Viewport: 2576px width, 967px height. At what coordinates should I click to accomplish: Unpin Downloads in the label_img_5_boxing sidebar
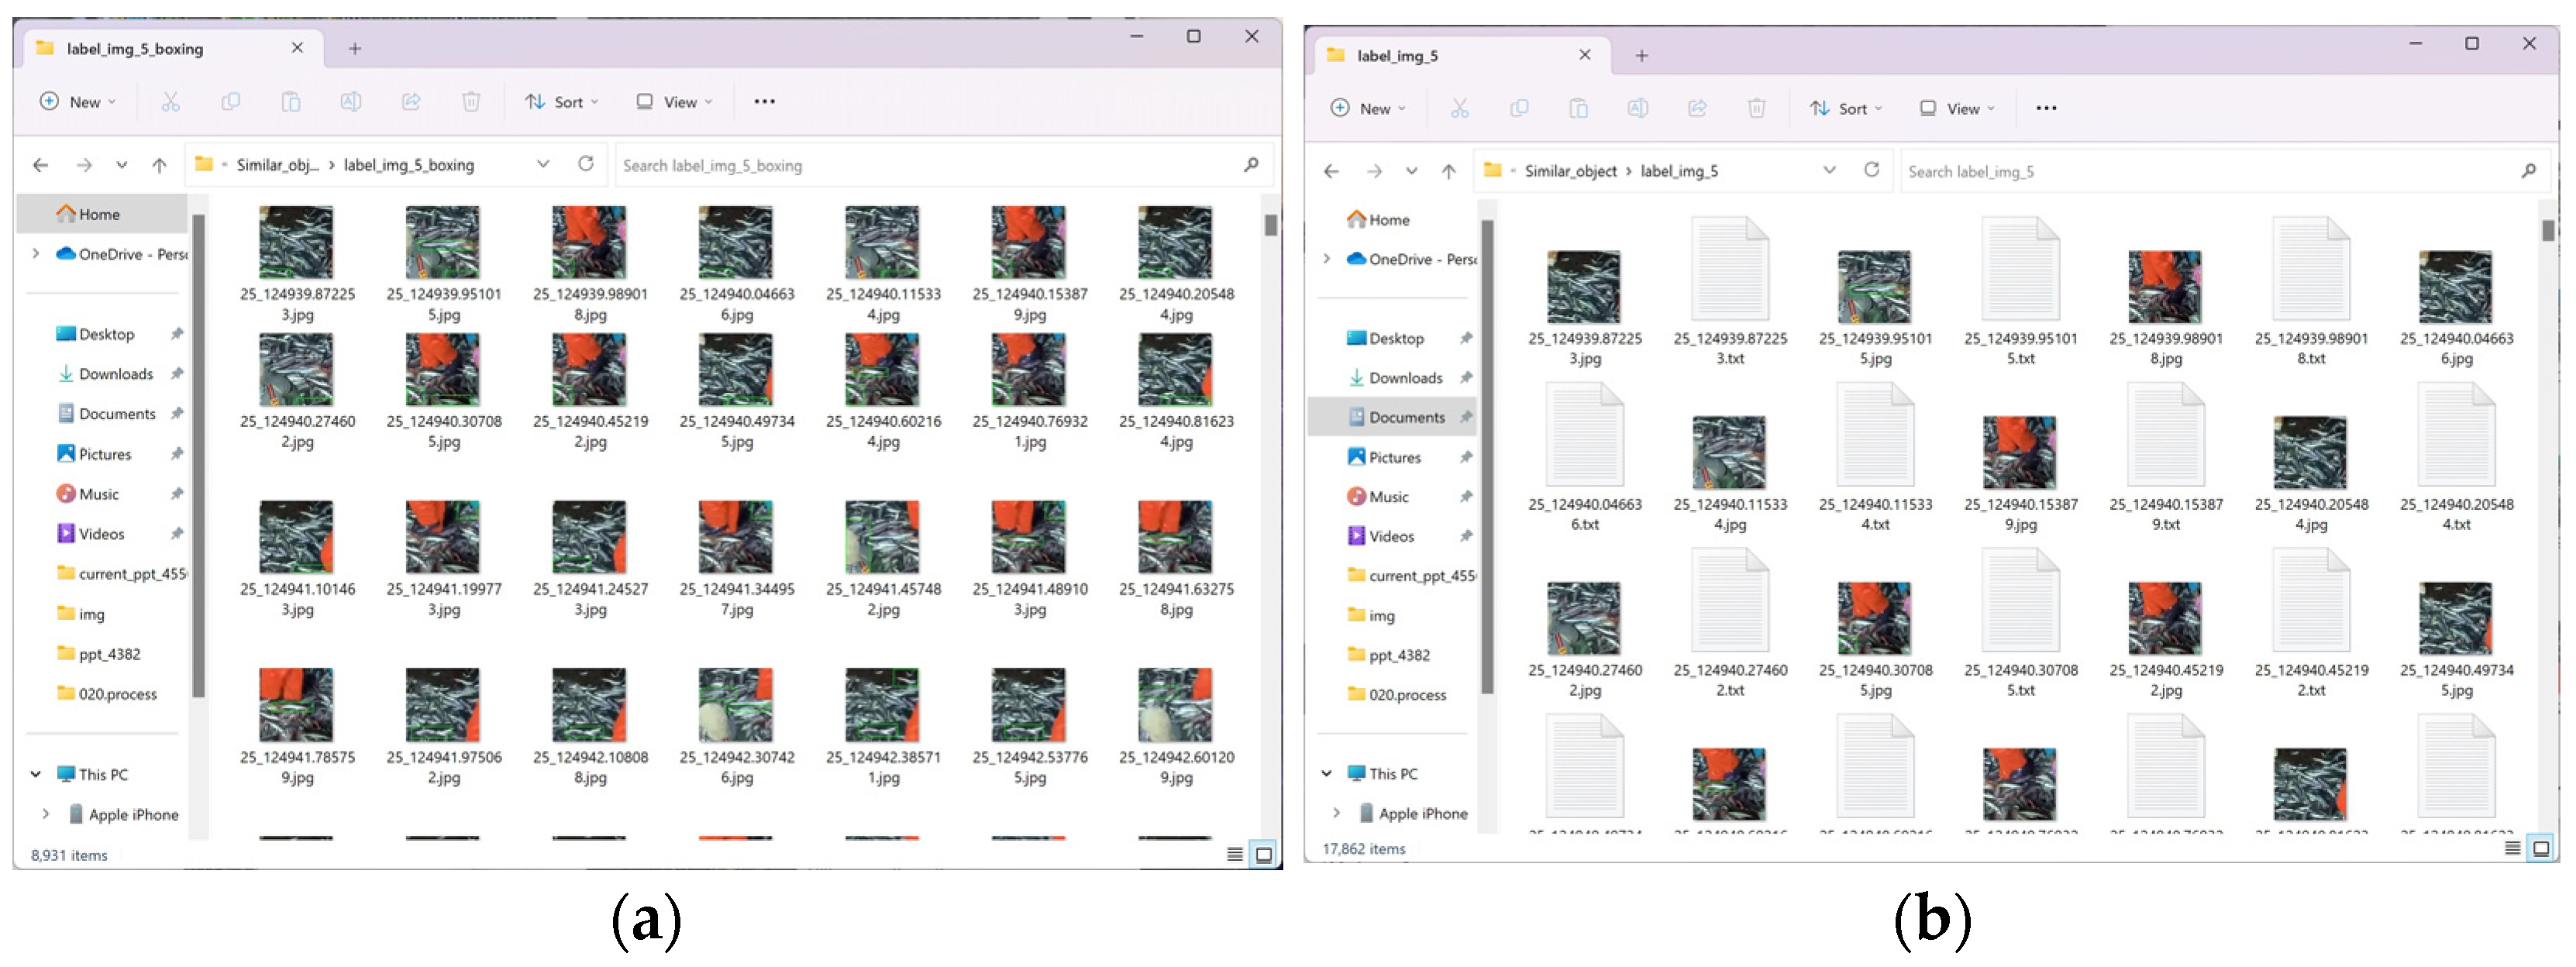pyautogui.click(x=177, y=374)
